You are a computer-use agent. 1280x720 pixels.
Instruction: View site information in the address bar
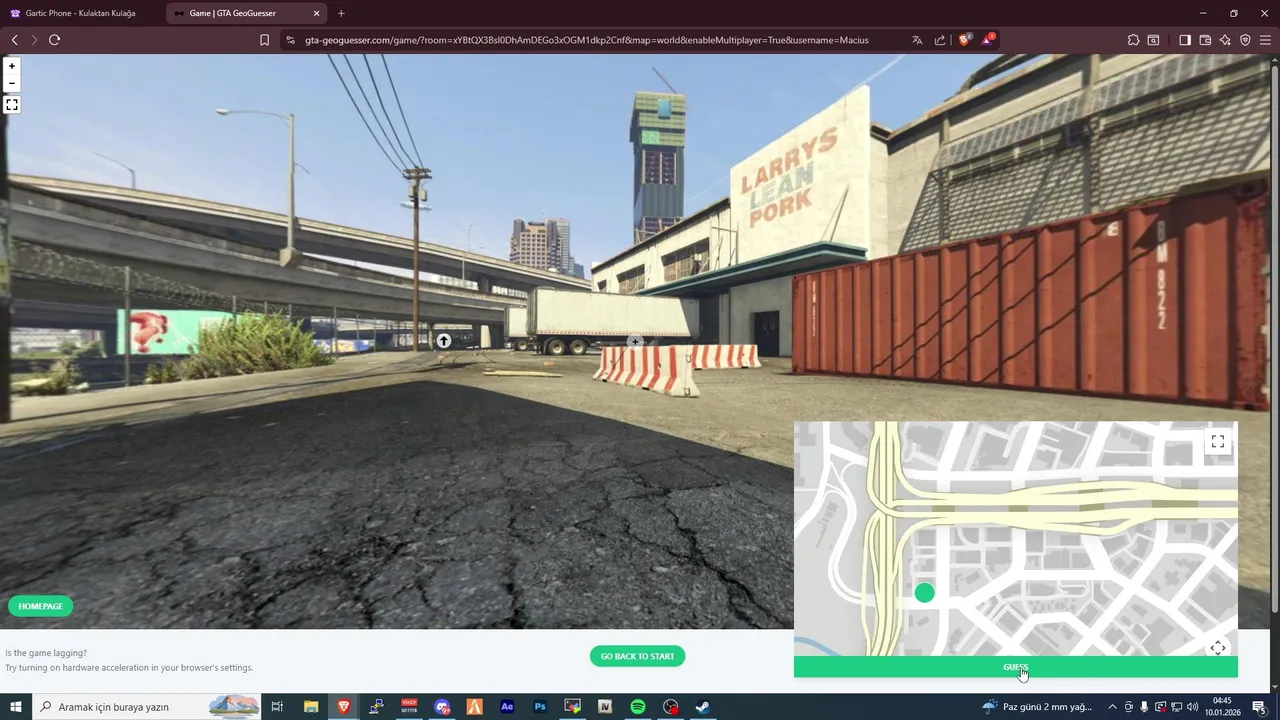point(290,40)
